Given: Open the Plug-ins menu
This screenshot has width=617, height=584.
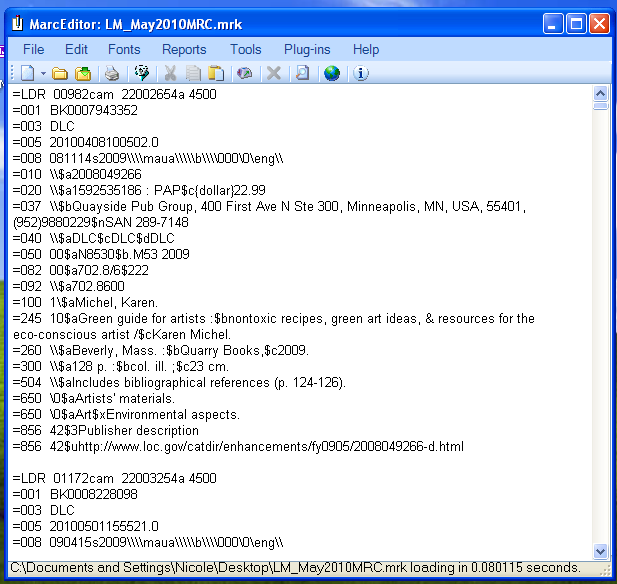Looking at the screenshot, I should point(307,49).
